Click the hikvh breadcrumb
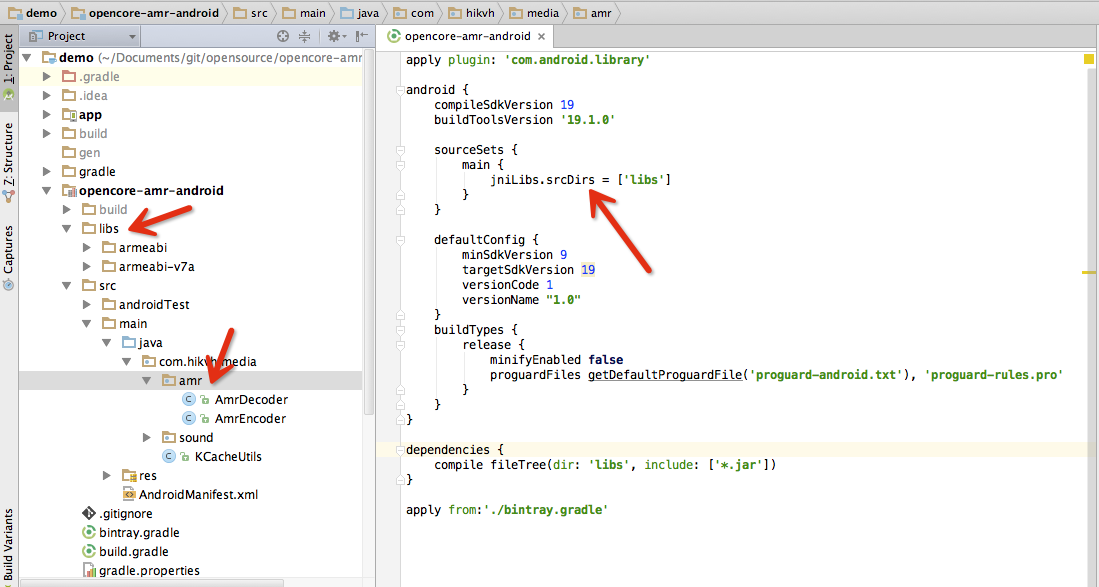This screenshot has height=587, width=1099. pos(472,13)
